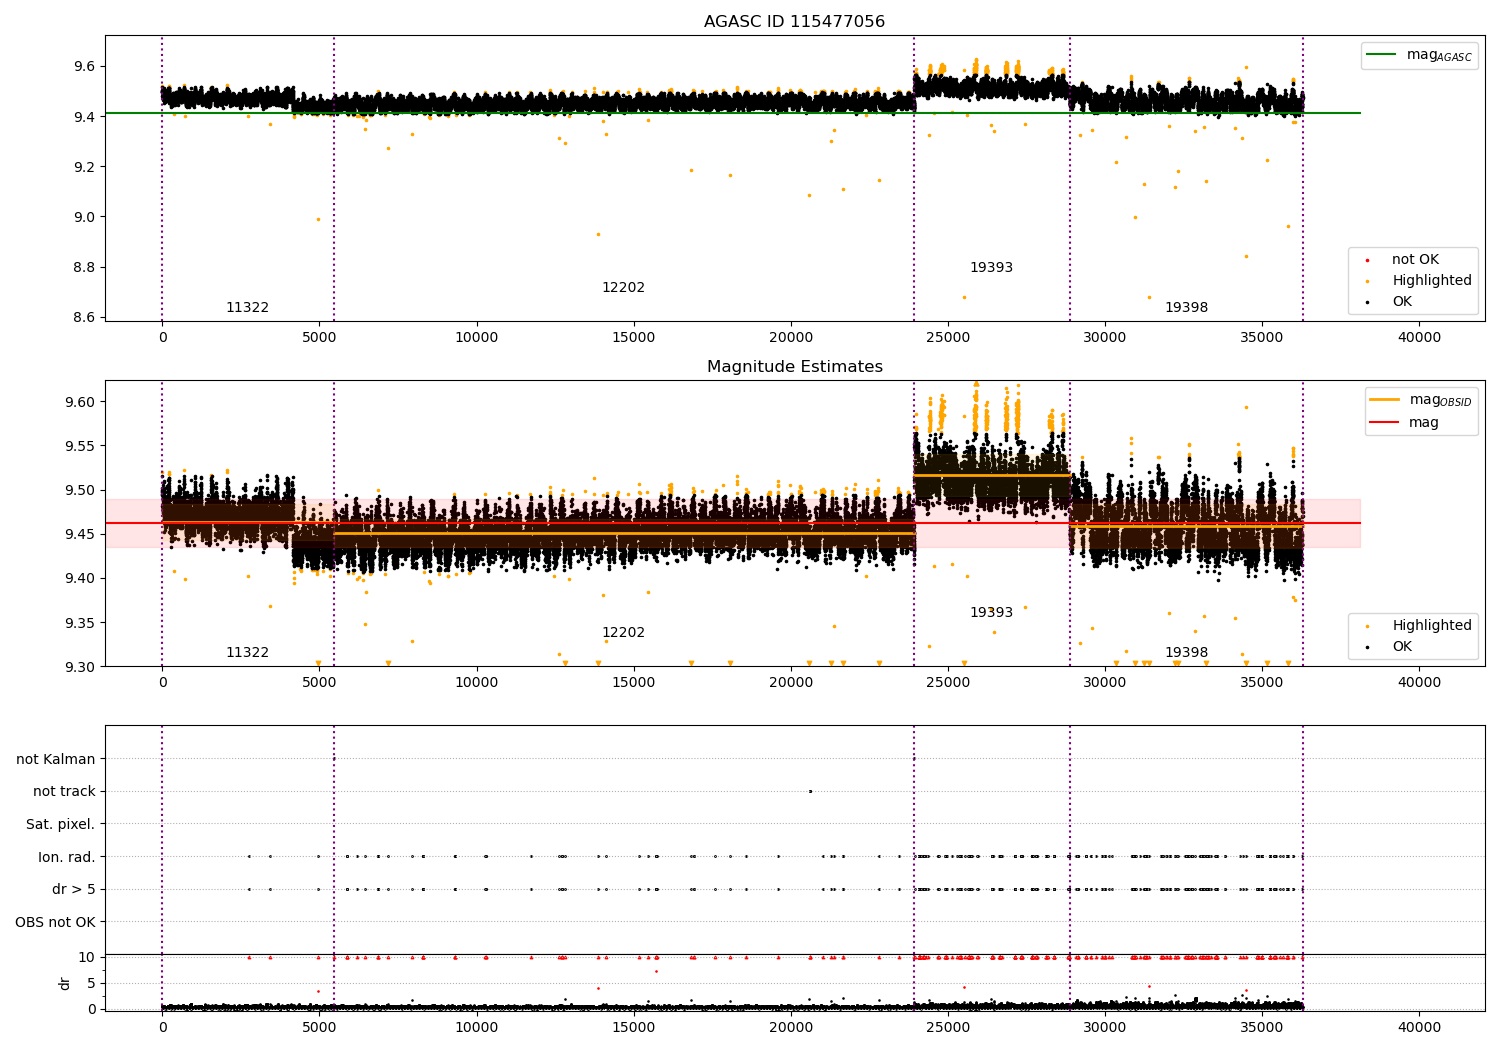Click x-axis tick 20000 under the dr plot
Image resolution: width=1500 pixels, height=1050 pixels.
(790, 1027)
